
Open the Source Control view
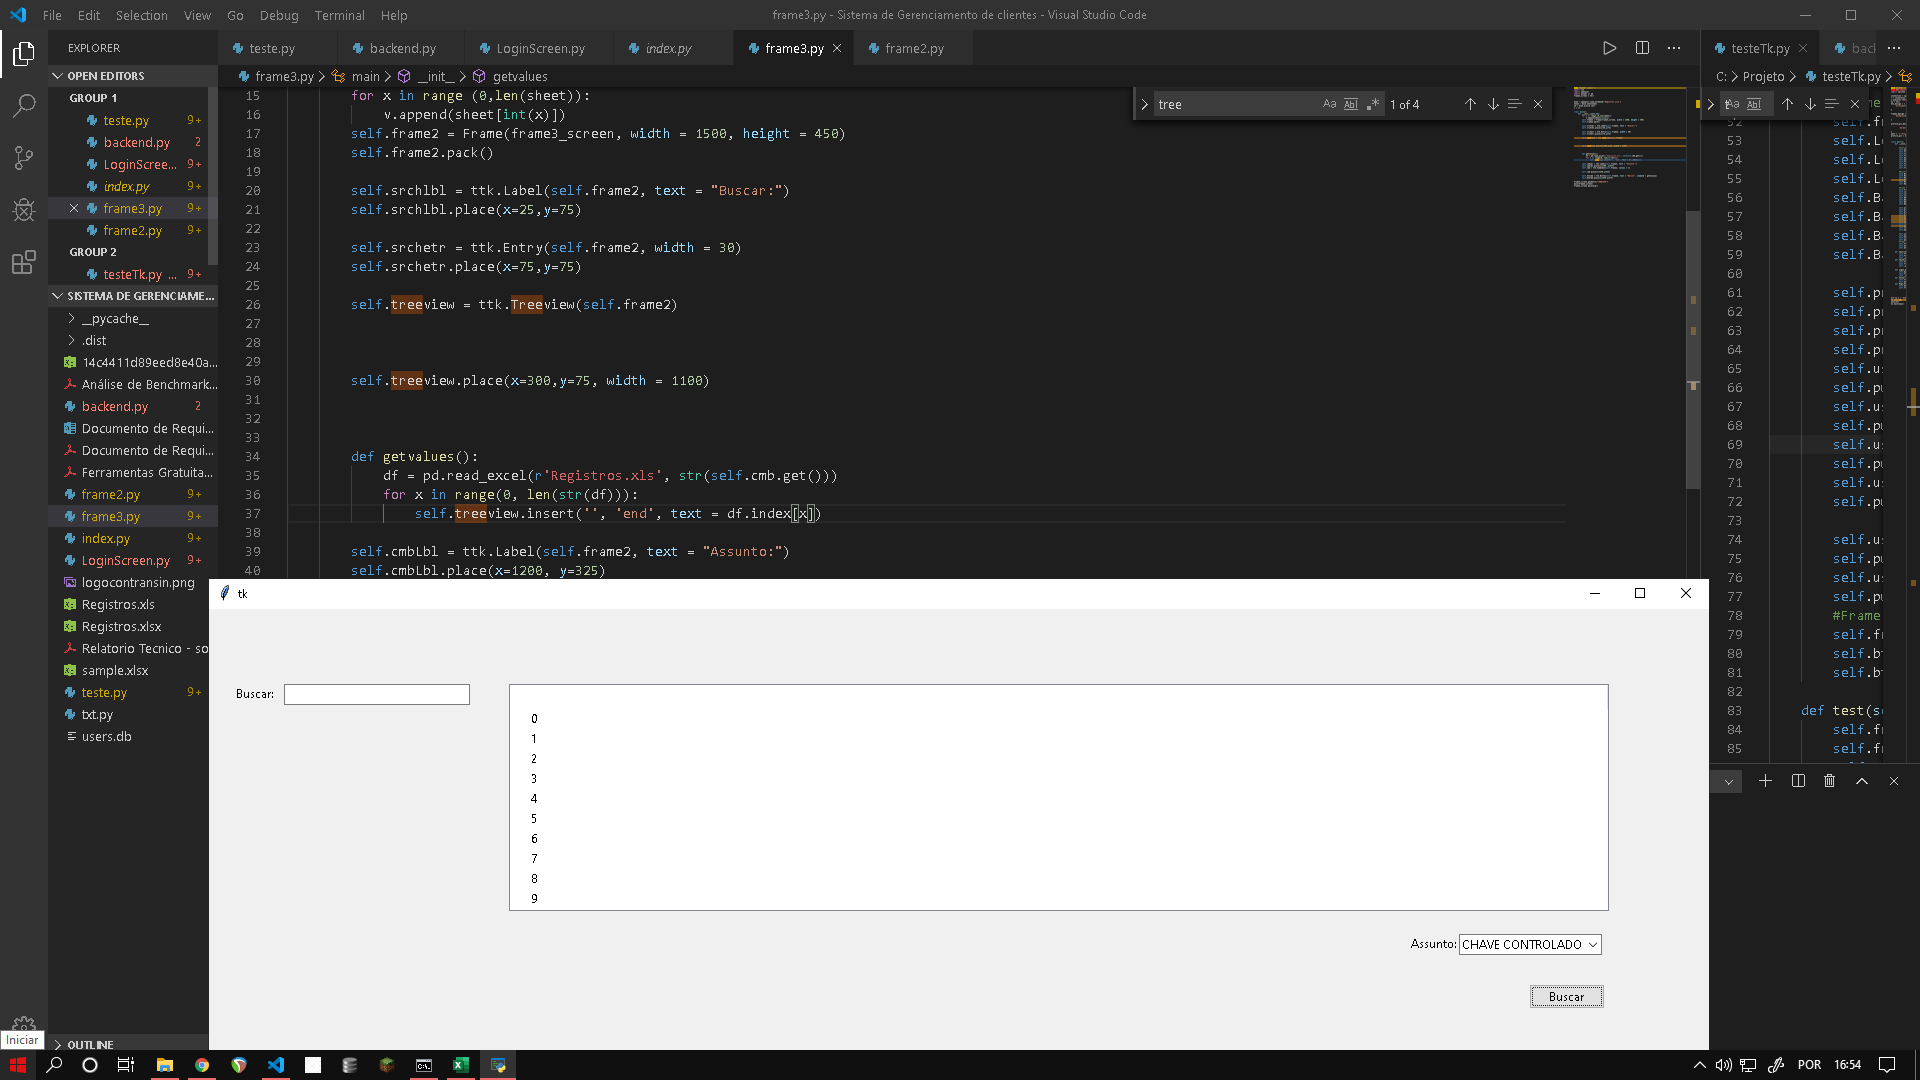point(24,157)
